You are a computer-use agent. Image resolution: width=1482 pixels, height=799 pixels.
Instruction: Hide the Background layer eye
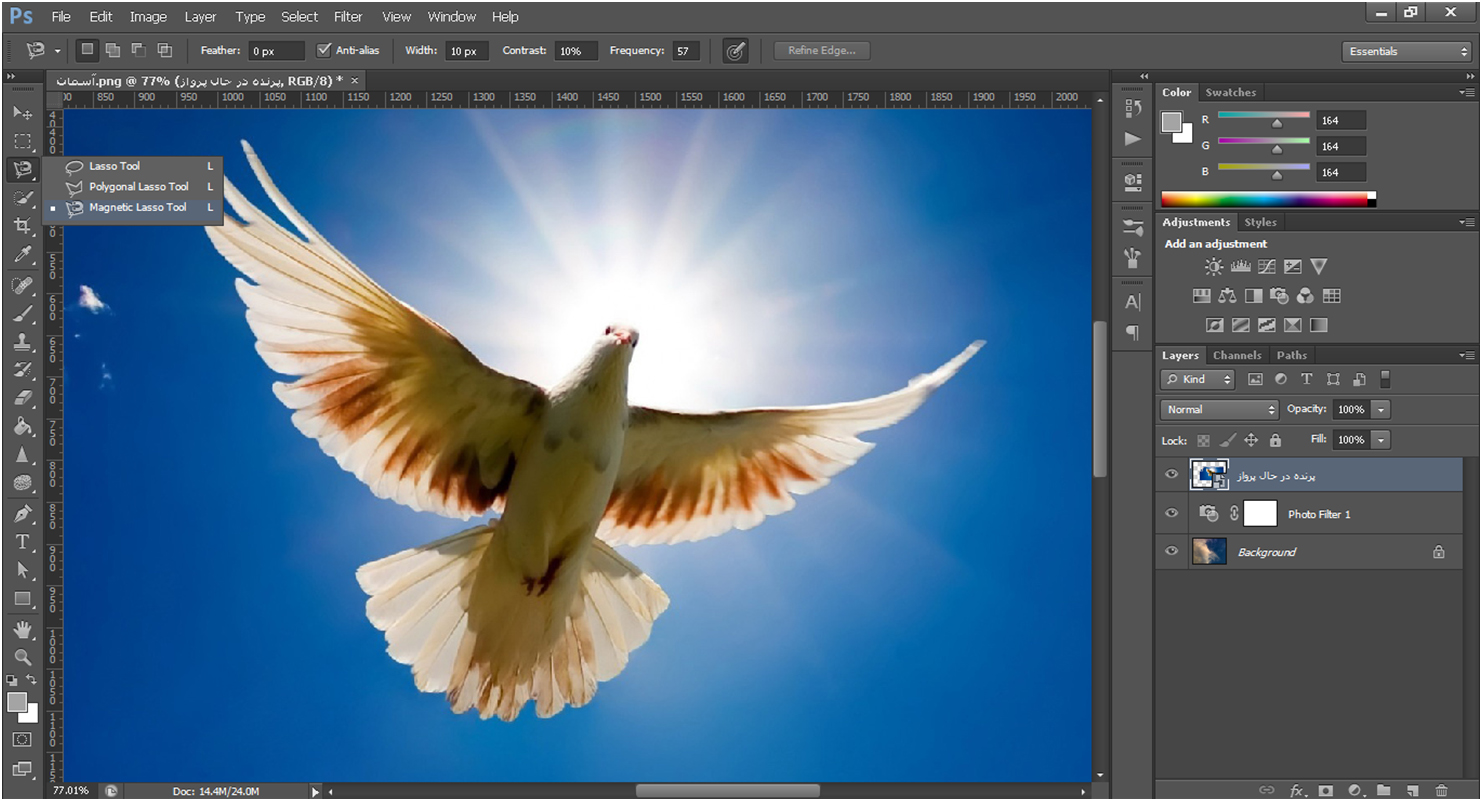1172,551
